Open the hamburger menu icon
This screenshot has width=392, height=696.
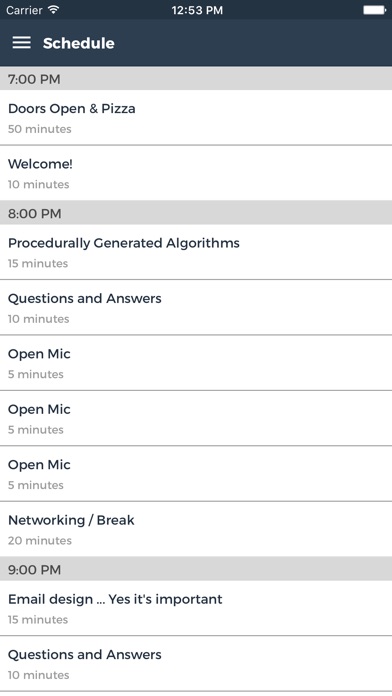point(21,43)
